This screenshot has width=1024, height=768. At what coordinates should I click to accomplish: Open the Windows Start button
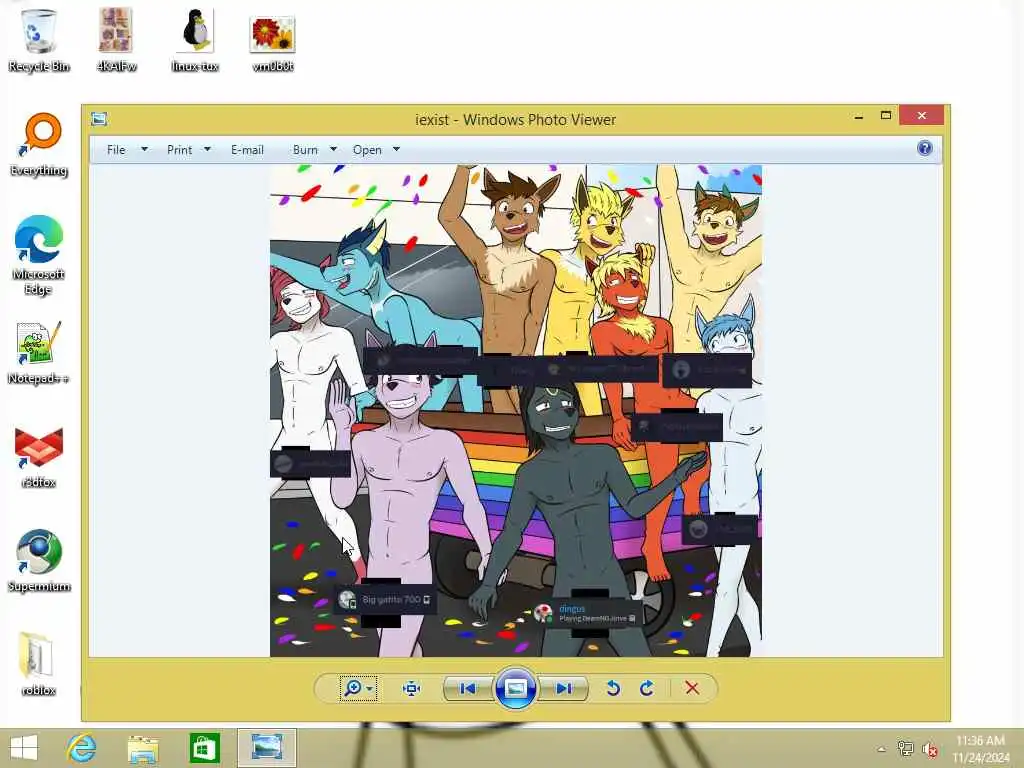coord(24,748)
